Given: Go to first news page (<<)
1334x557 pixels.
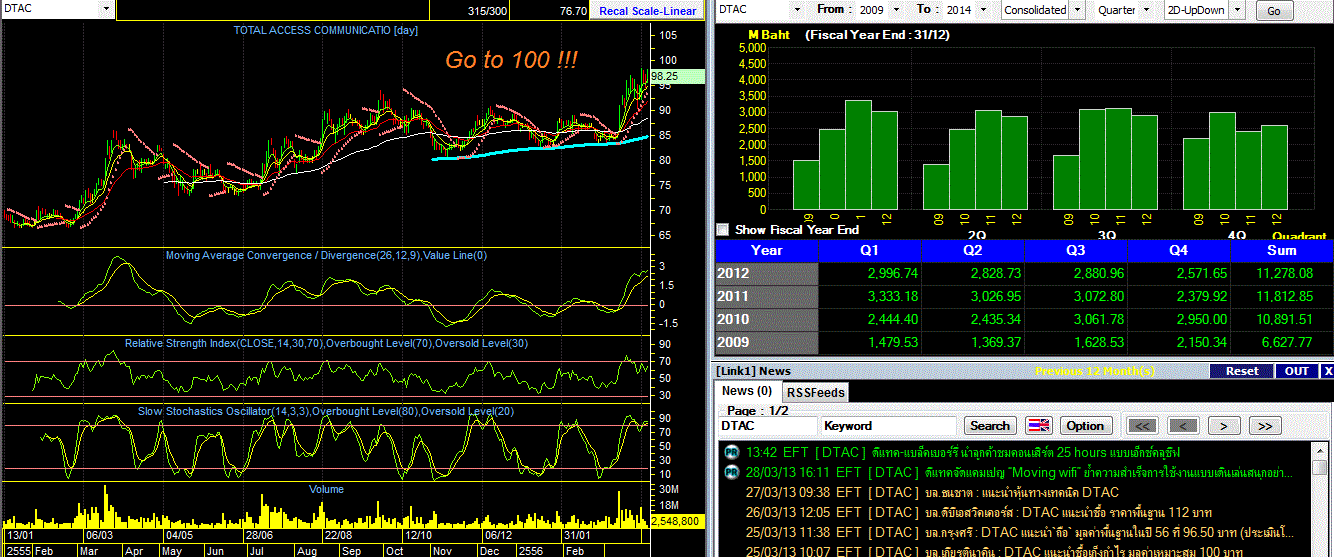Looking at the screenshot, I should (1142, 426).
